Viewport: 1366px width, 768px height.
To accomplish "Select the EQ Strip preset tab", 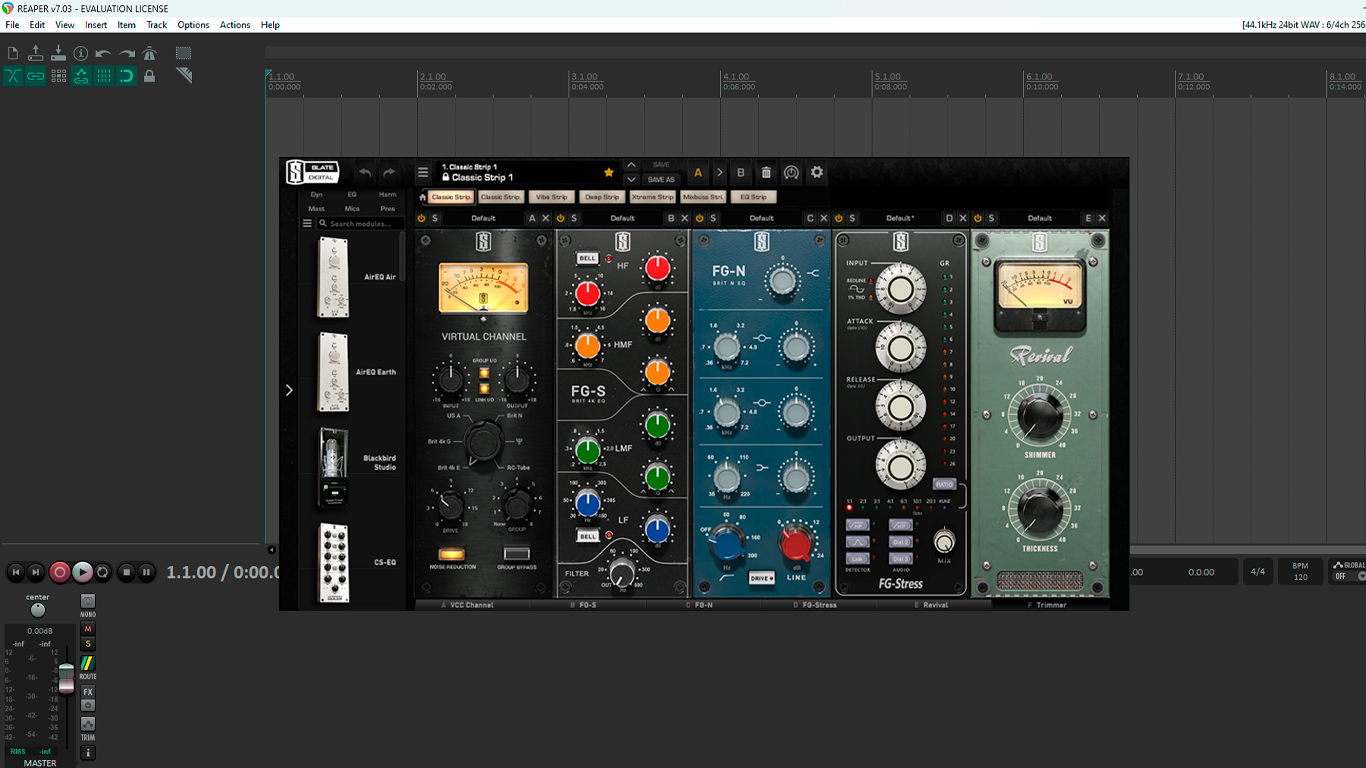I will click(x=754, y=197).
